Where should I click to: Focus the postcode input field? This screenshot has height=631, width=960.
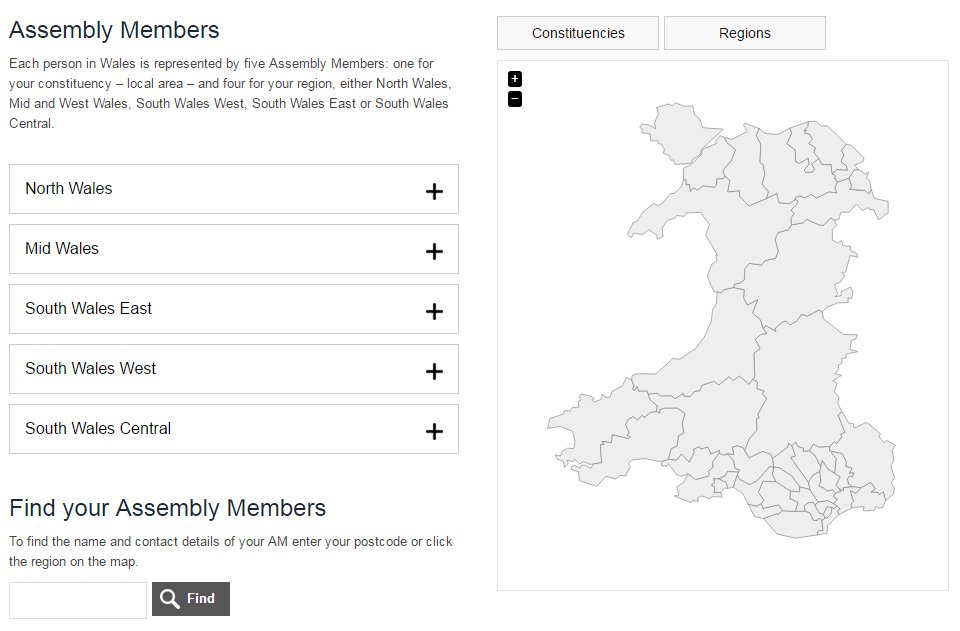pos(78,600)
